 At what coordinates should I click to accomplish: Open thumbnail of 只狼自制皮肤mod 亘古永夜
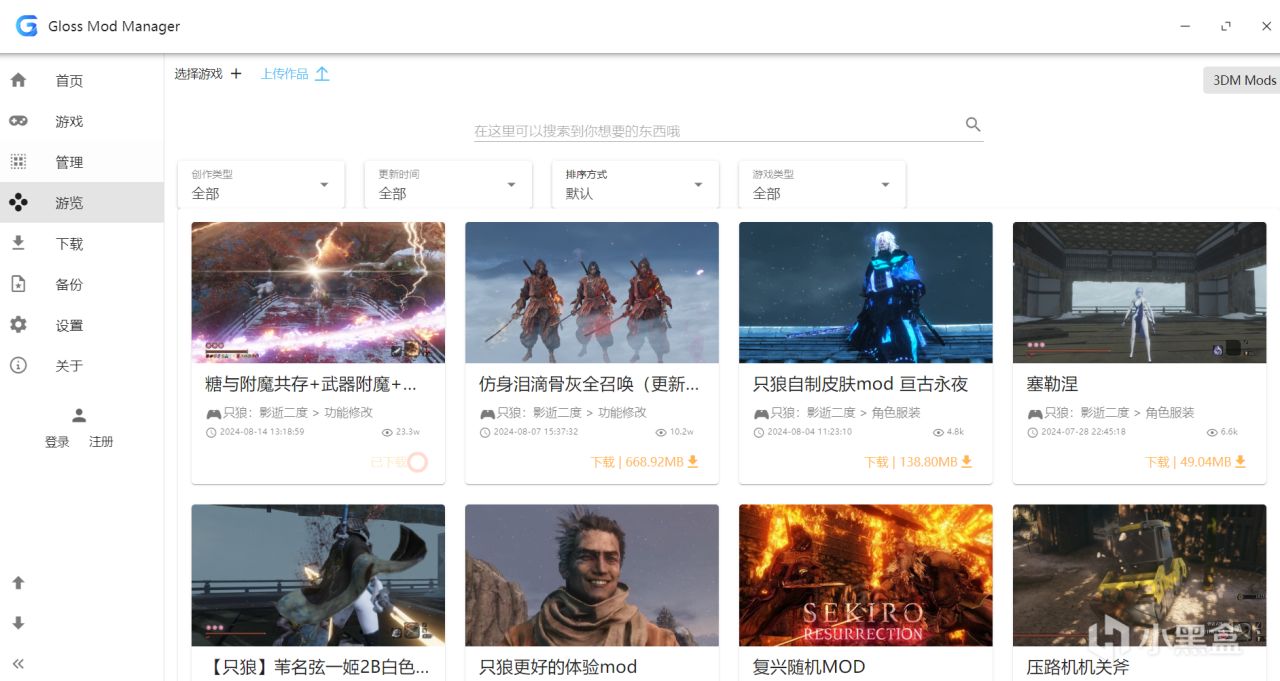[x=866, y=292]
